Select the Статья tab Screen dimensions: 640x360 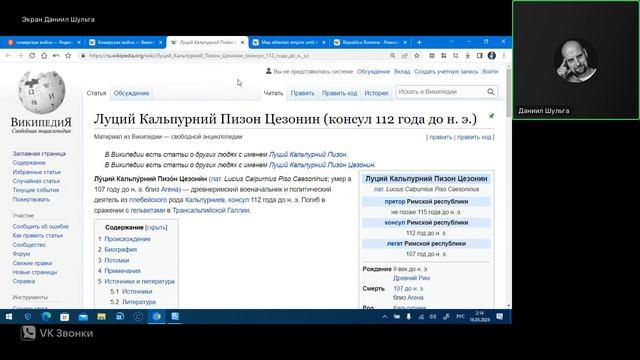(96, 93)
